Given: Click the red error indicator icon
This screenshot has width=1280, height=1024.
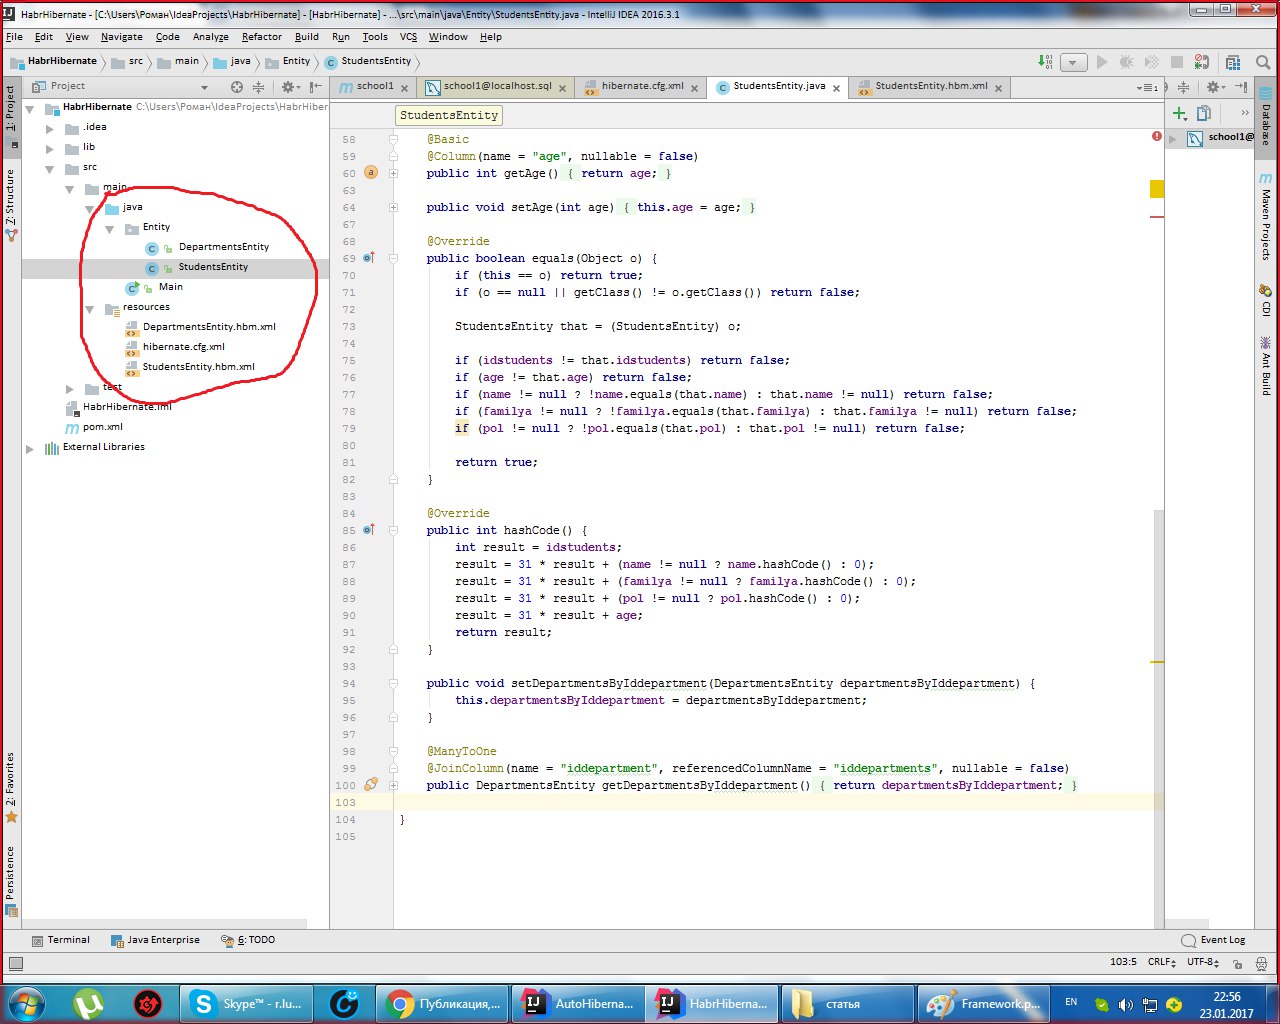Looking at the screenshot, I should pos(1157,136).
